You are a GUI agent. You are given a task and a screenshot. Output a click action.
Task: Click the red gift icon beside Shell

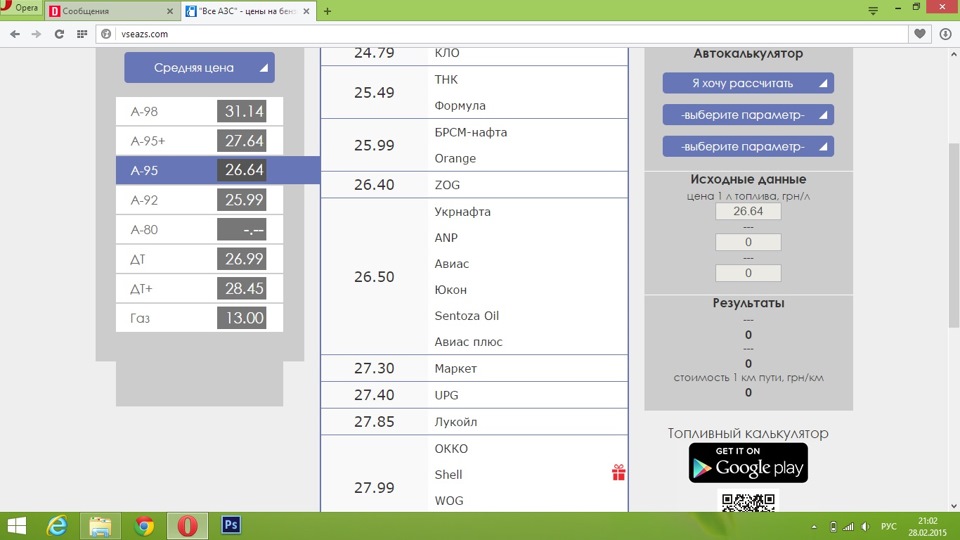pos(618,473)
